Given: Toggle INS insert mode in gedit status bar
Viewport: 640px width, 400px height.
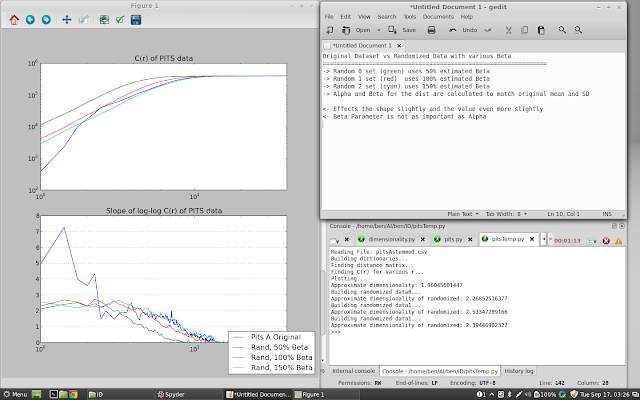Looking at the screenshot, I should 607,214.
